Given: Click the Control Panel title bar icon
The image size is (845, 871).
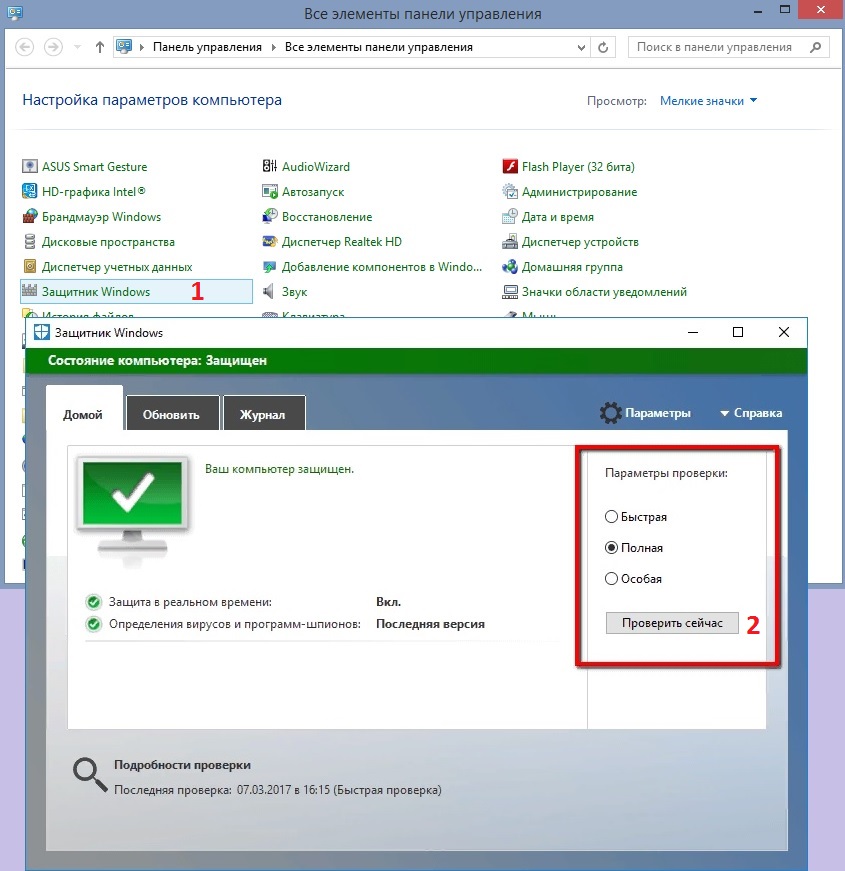Looking at the screenshot, I should click(x=14, y=12).
